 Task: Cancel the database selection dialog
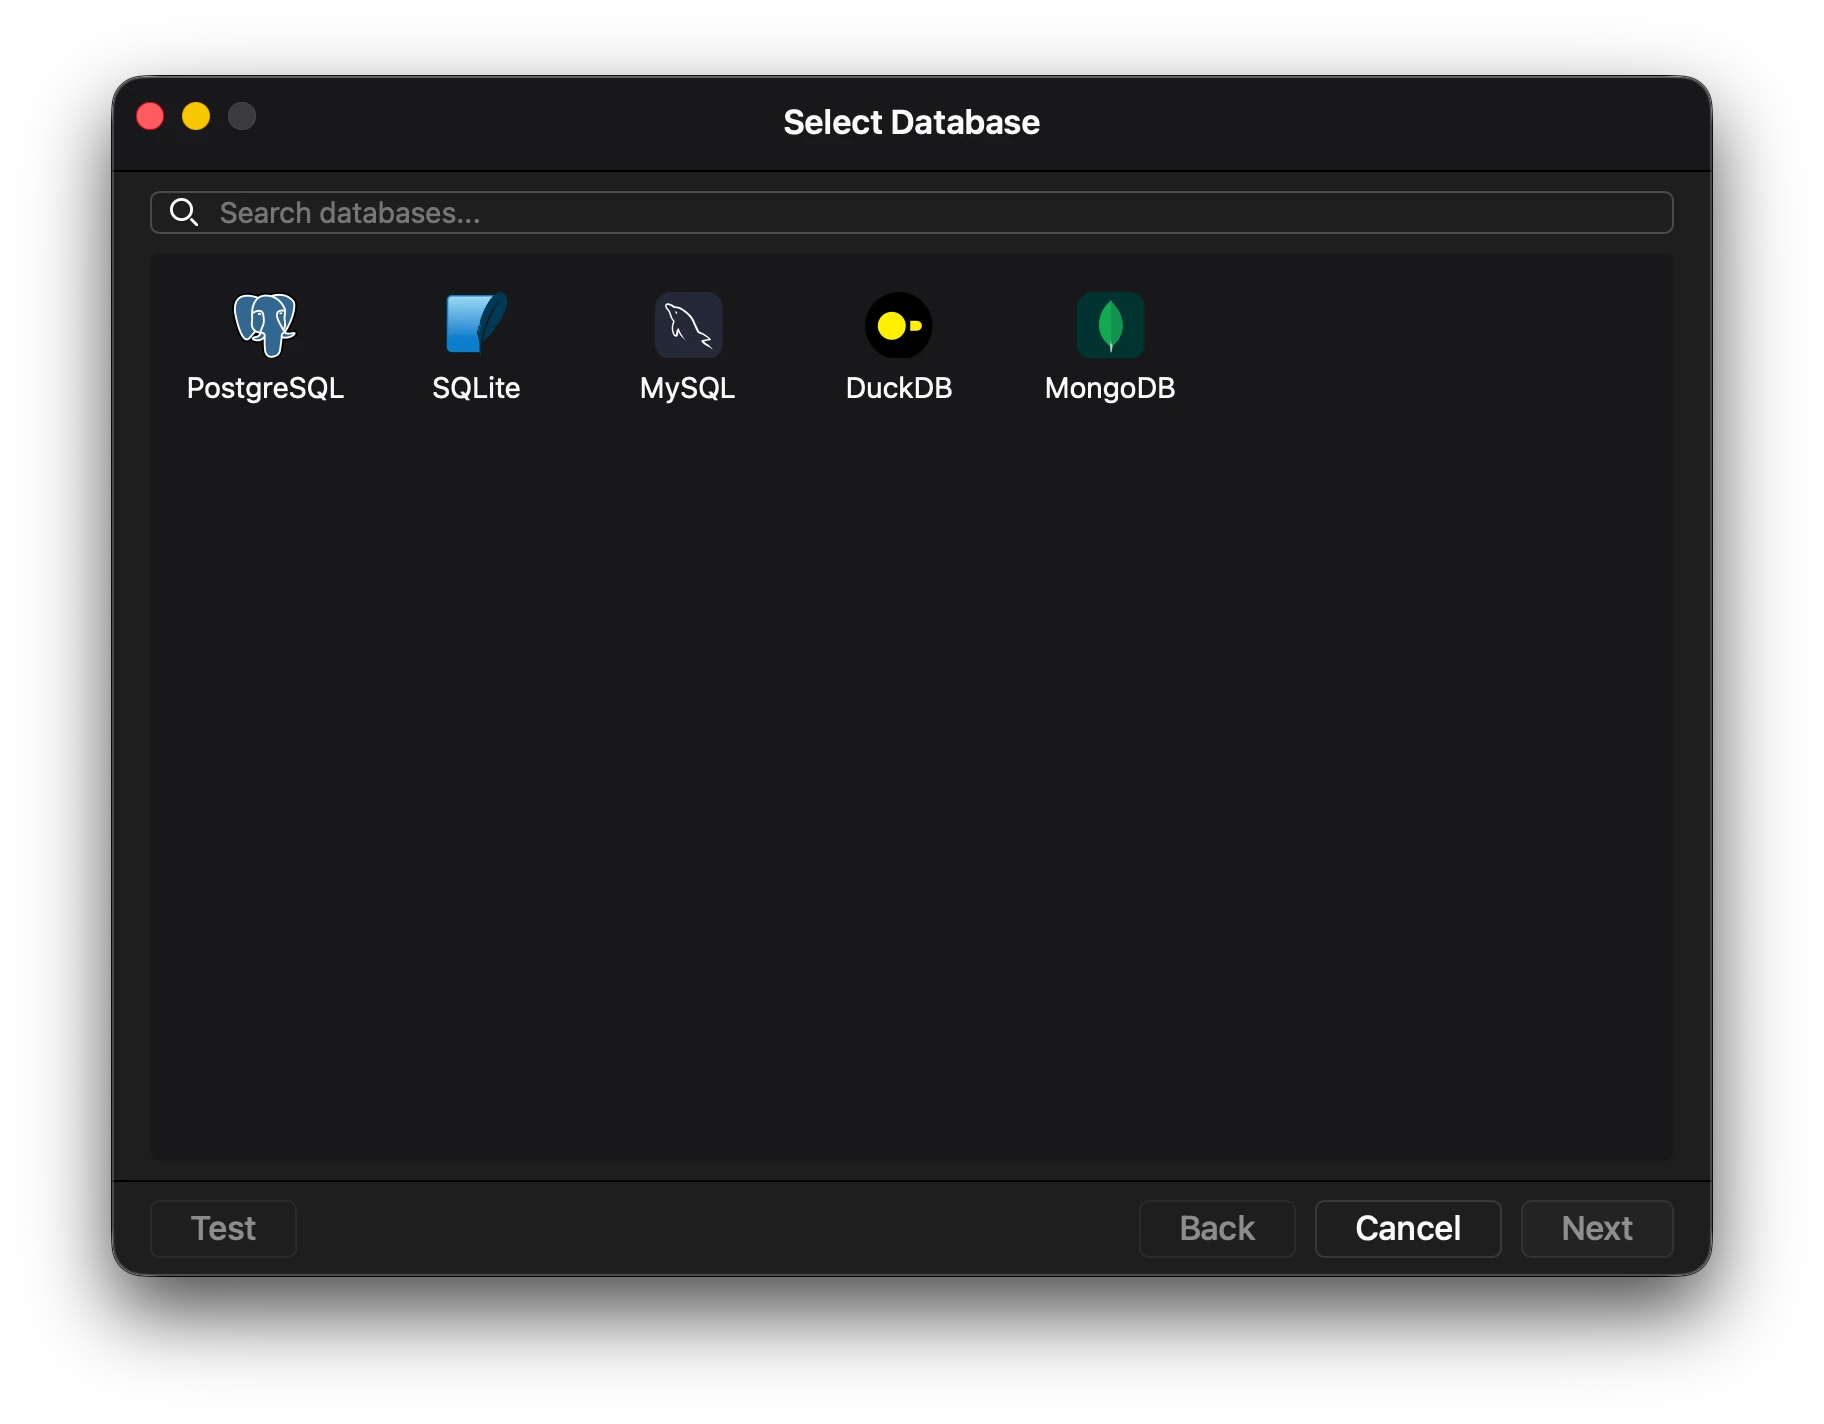pyautogui.click(x=1407, y=1228)
